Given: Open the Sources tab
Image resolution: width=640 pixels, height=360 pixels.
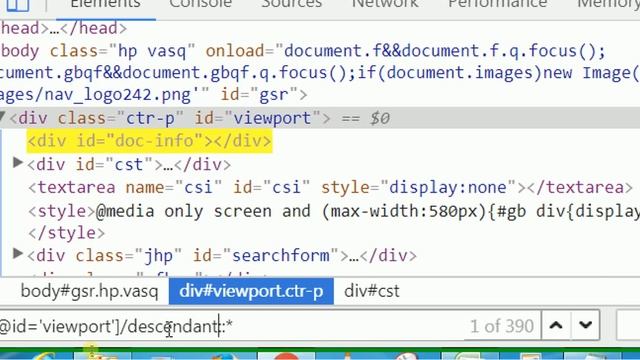Looking at the screenshot, I should tap(291, 5).
